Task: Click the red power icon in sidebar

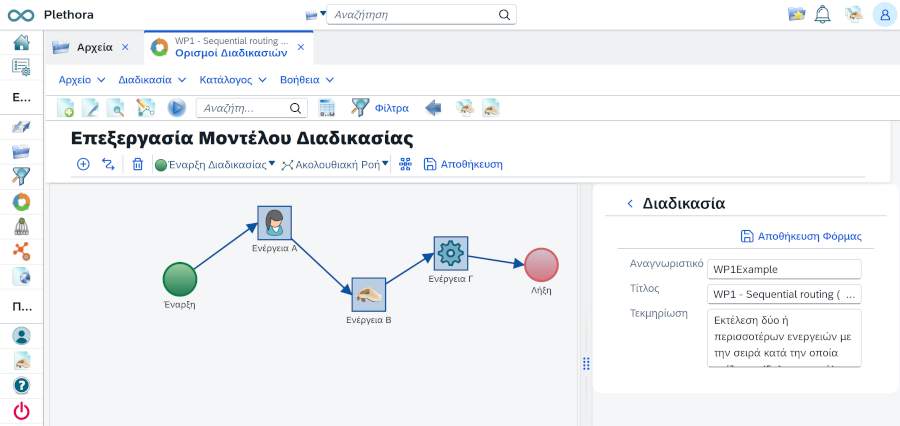Action: point(21,410)
